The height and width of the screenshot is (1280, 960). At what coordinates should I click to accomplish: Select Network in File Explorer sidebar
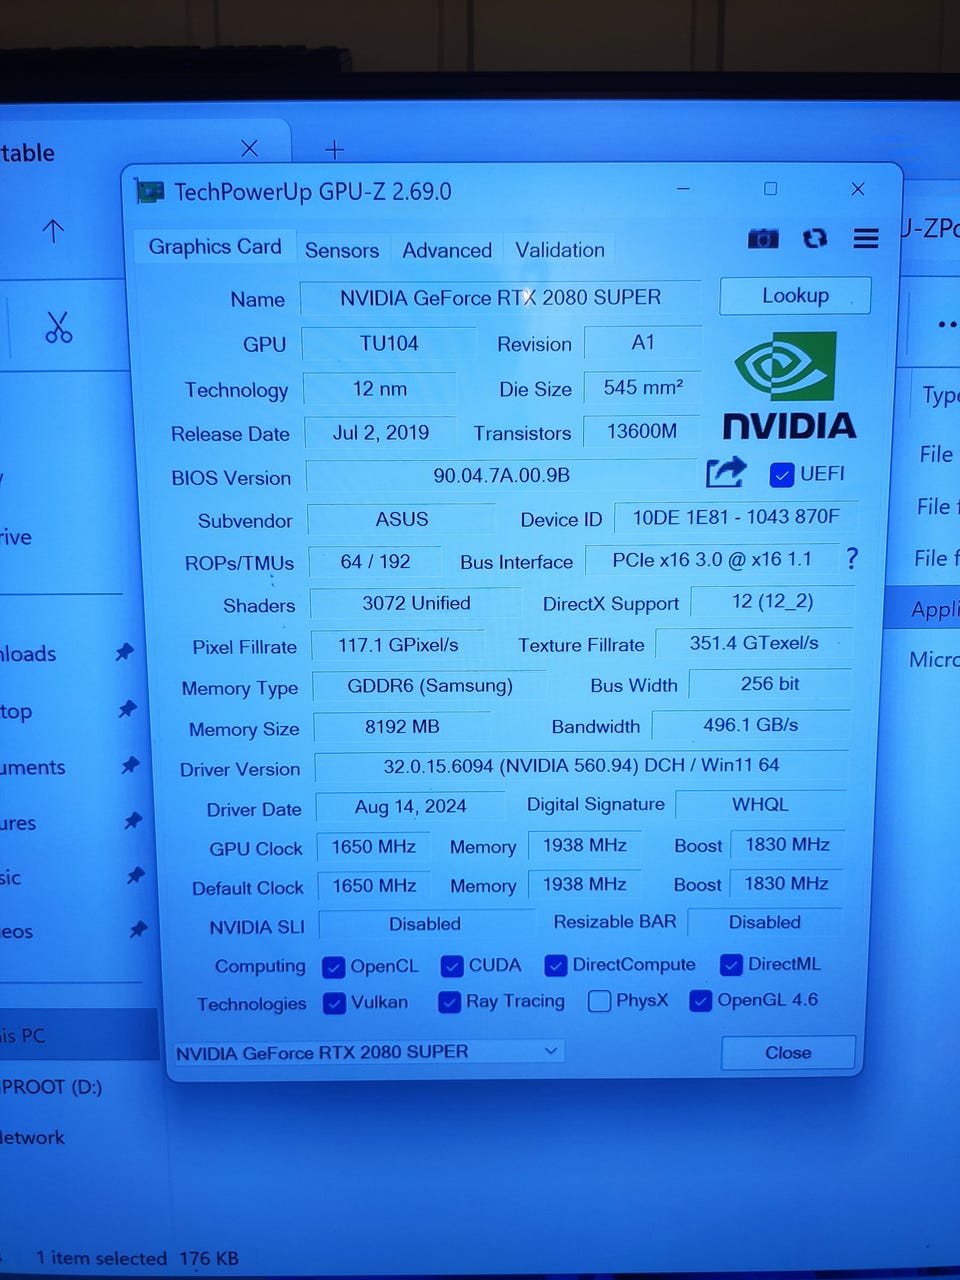click(32, 1137)
